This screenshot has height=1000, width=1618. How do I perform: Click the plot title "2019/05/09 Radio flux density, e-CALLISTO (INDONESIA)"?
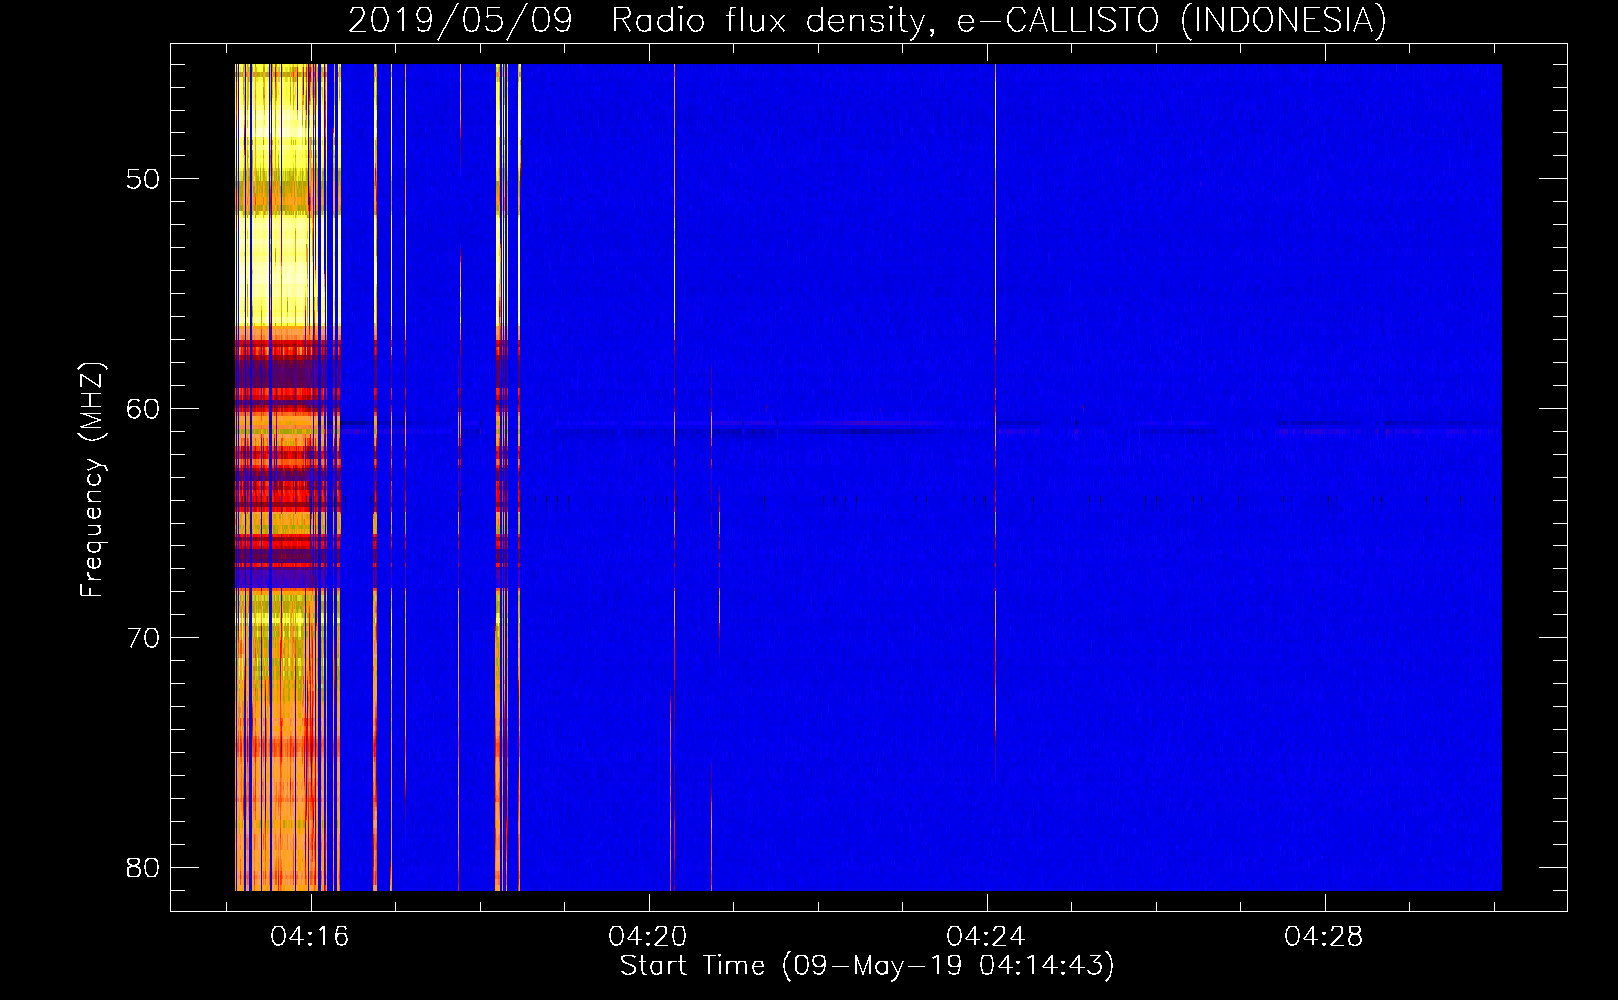tap(867, 21)
